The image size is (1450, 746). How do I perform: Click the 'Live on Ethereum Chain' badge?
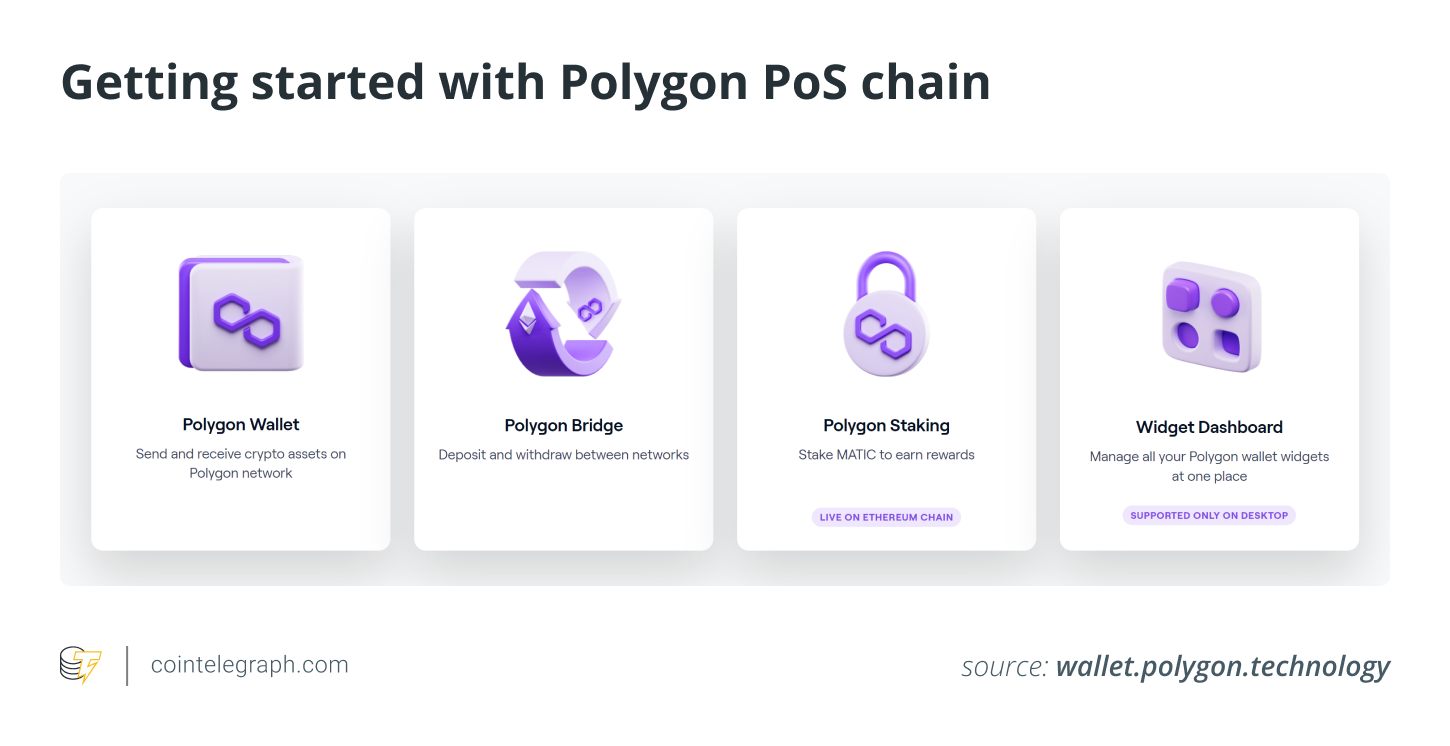point(886,517)
